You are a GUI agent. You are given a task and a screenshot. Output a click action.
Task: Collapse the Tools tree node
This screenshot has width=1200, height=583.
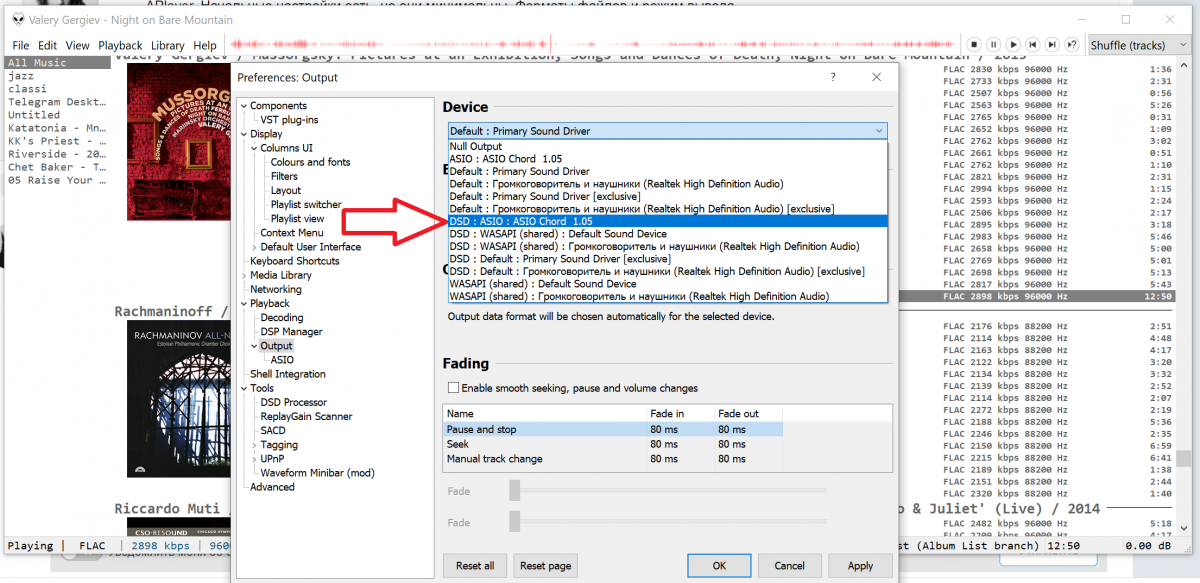(x=244, y=388)
